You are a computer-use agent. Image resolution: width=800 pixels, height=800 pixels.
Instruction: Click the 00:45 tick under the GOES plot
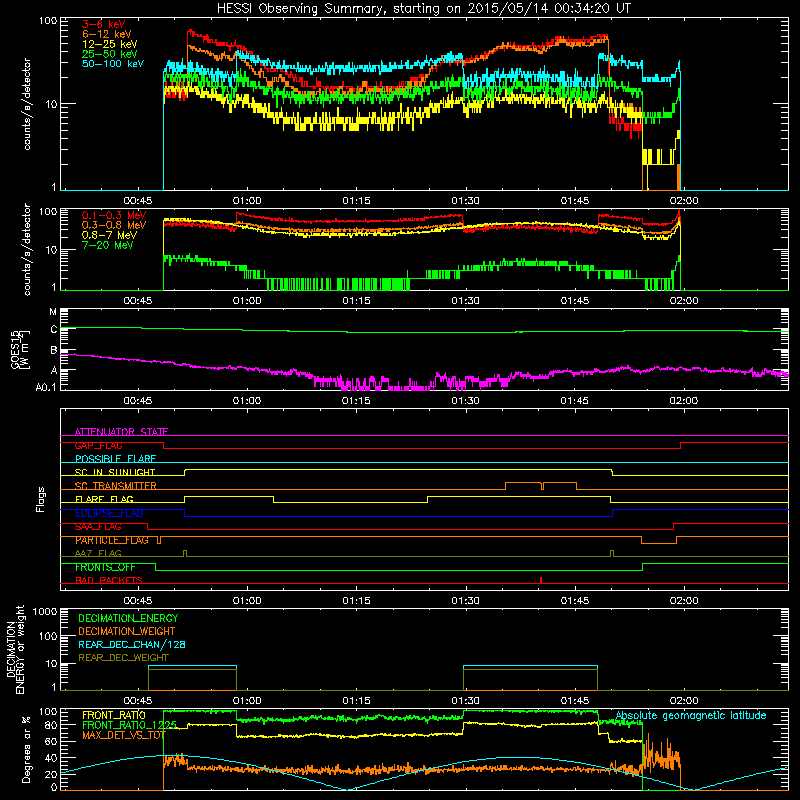tap(138, 401)
